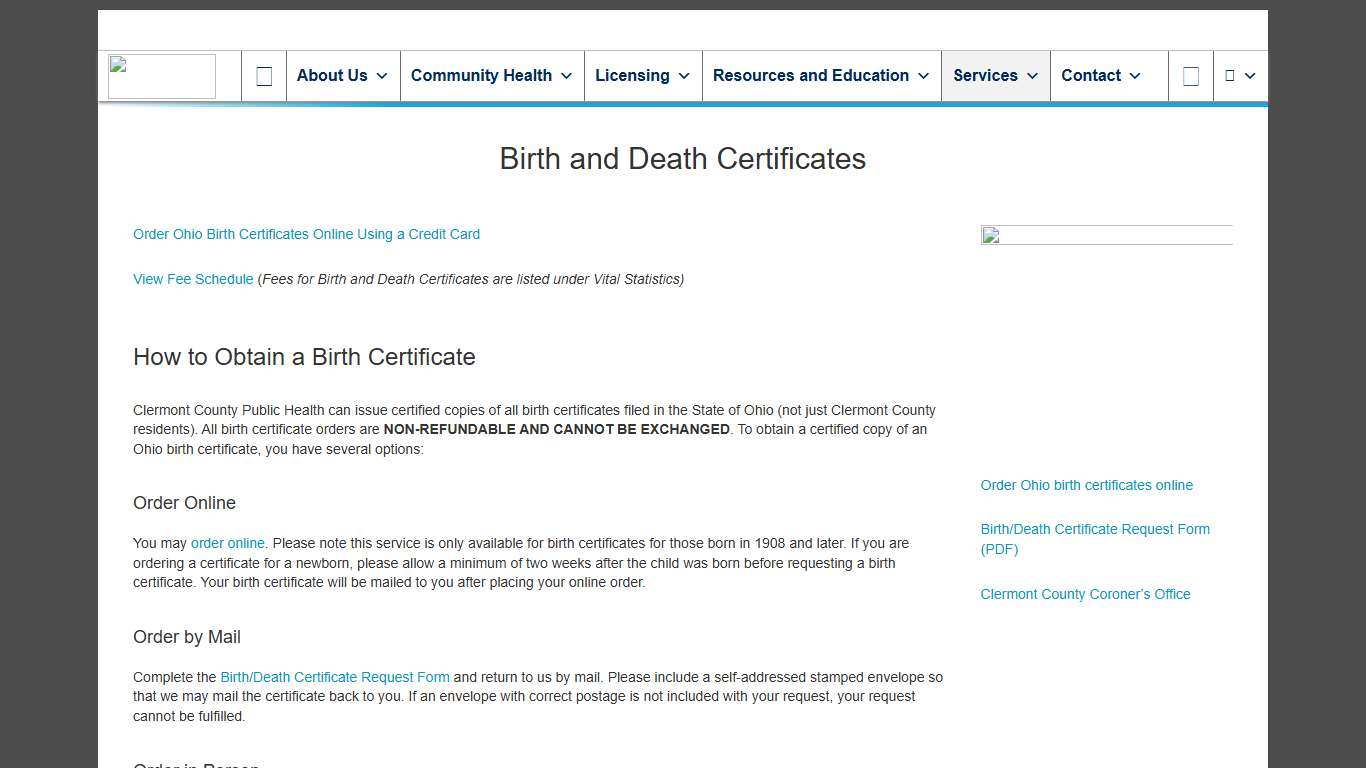The width and height of the screenshot is (1366, 768).
Task: Click the View Fee Schedule link
Action: (x=193, y=279)
